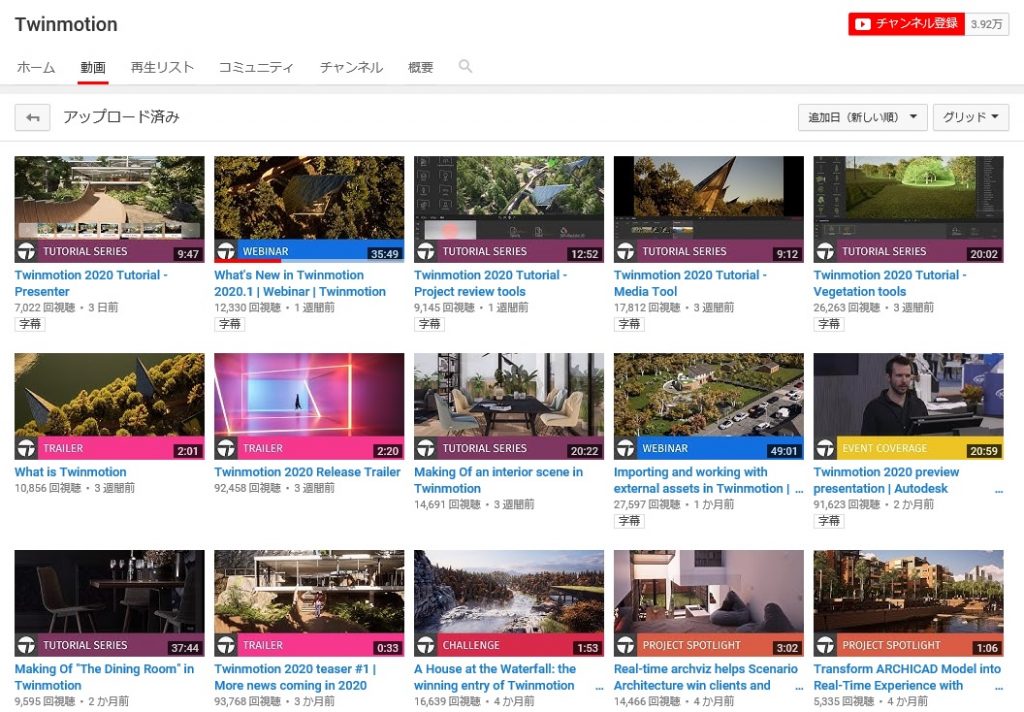This screenshot has height=712, width=1024.
Task: Open Twinmotion 2020 teaser #1 title
Action: [x=295, y=677]
